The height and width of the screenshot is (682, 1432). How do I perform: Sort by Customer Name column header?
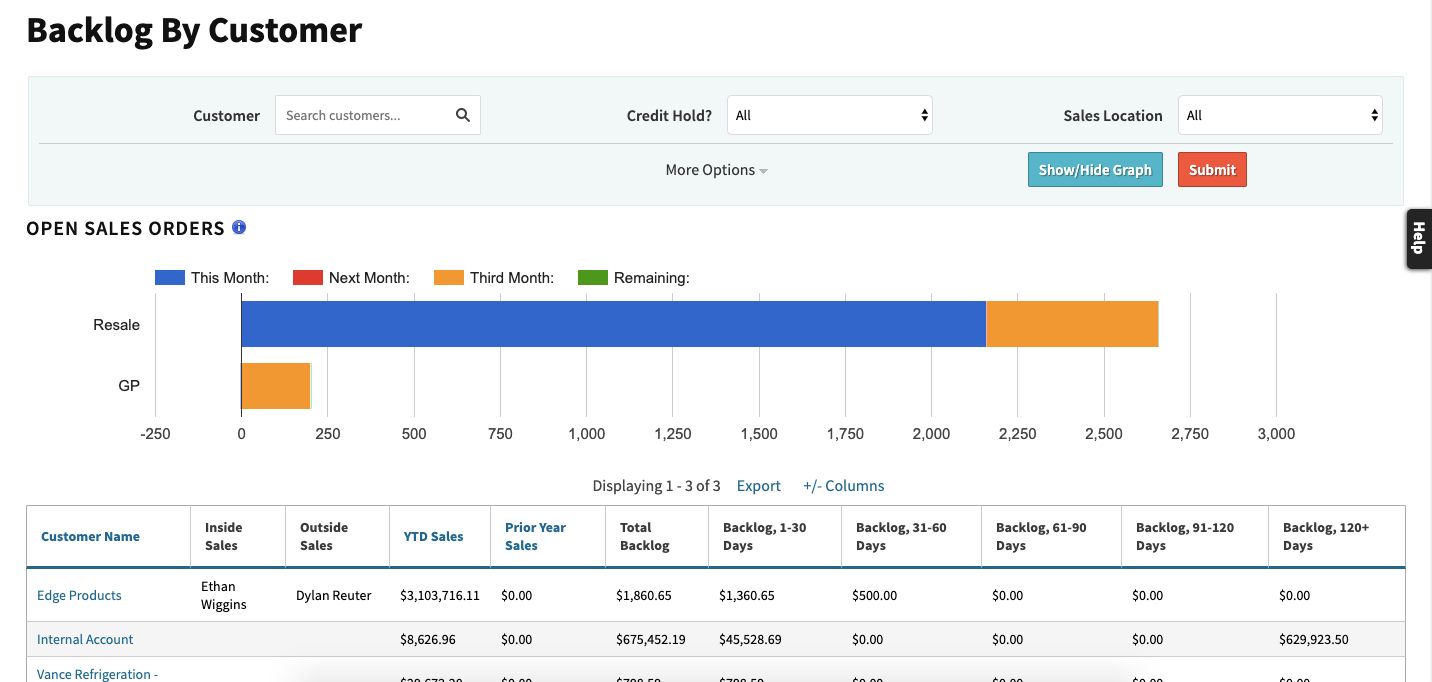pyautogui.click(x=90, y=537)
